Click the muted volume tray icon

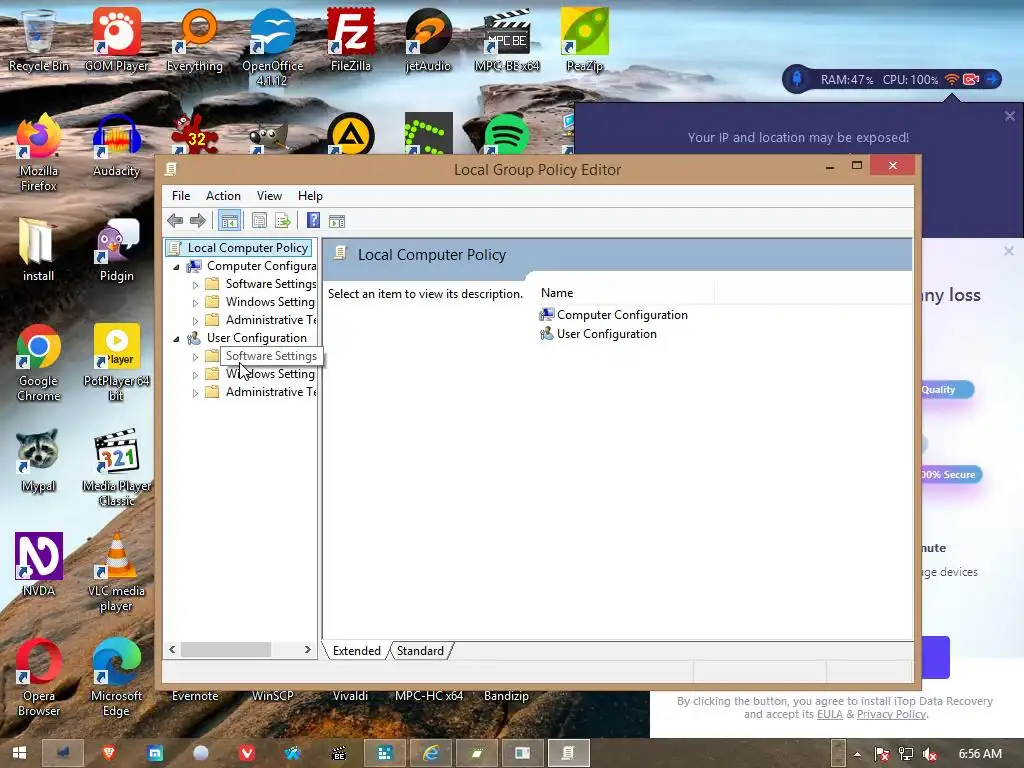click(x=930, y=754)
